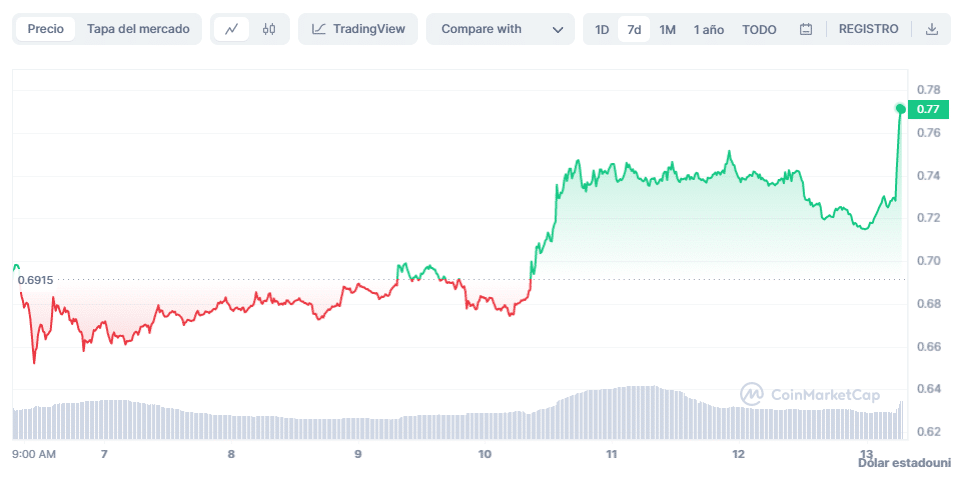
Task: Click the 9:00 AM time axis label
Action: [33, 454]
